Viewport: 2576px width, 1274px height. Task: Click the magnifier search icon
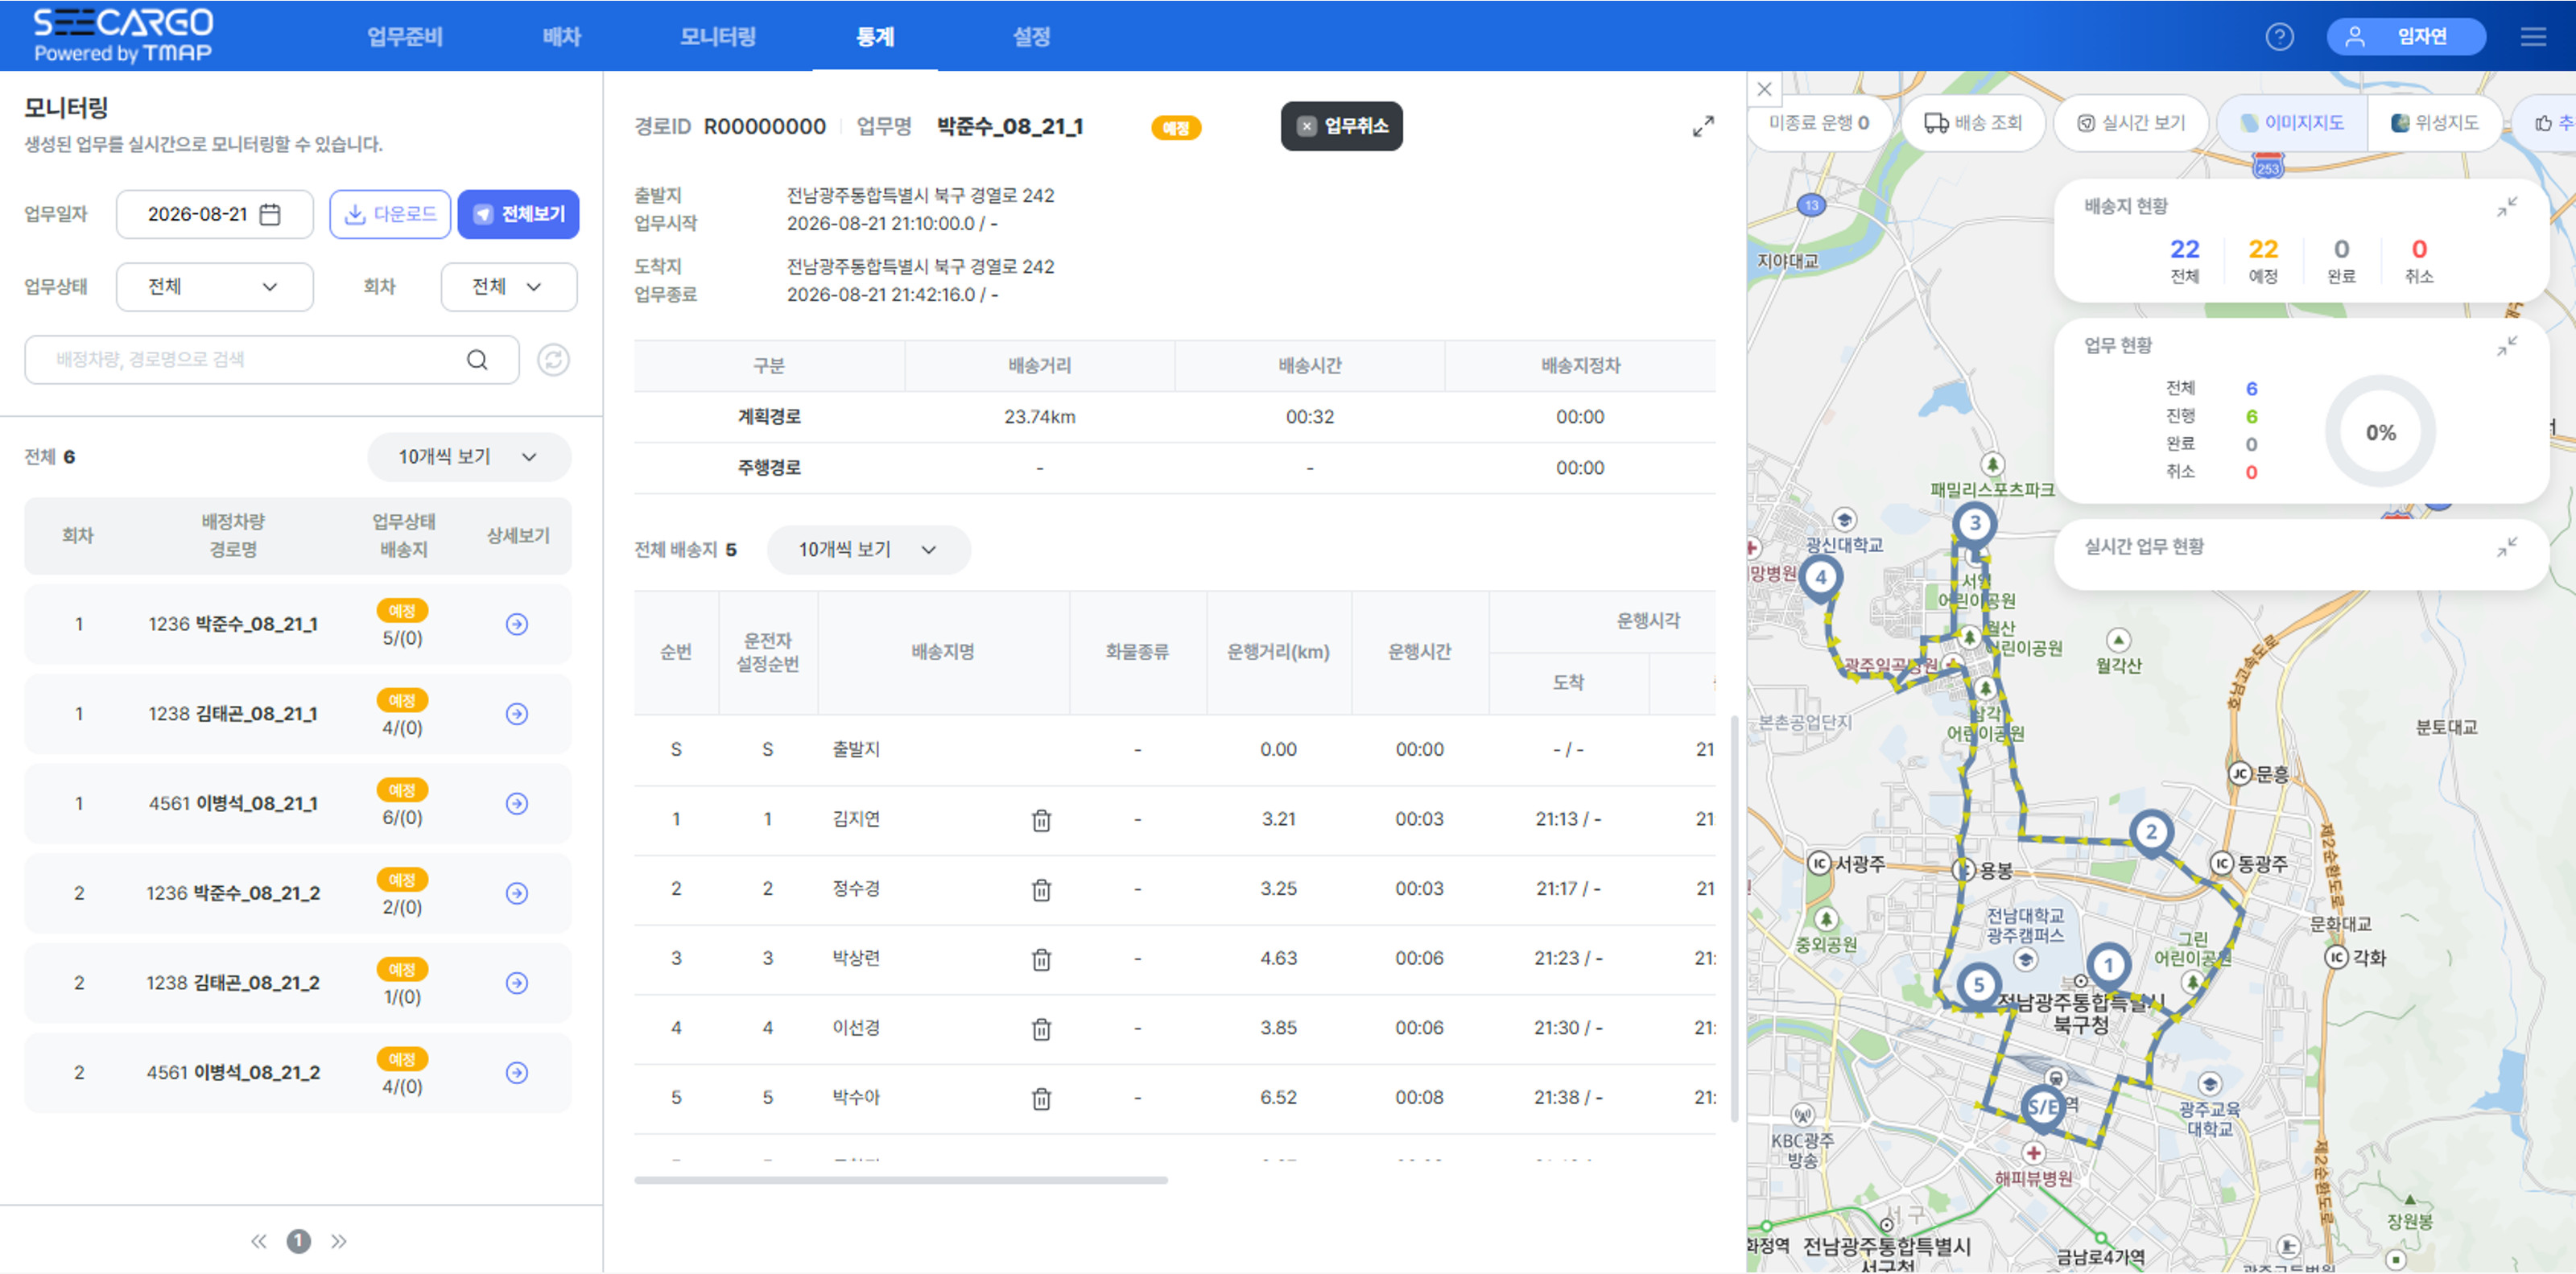click(477, 359)
